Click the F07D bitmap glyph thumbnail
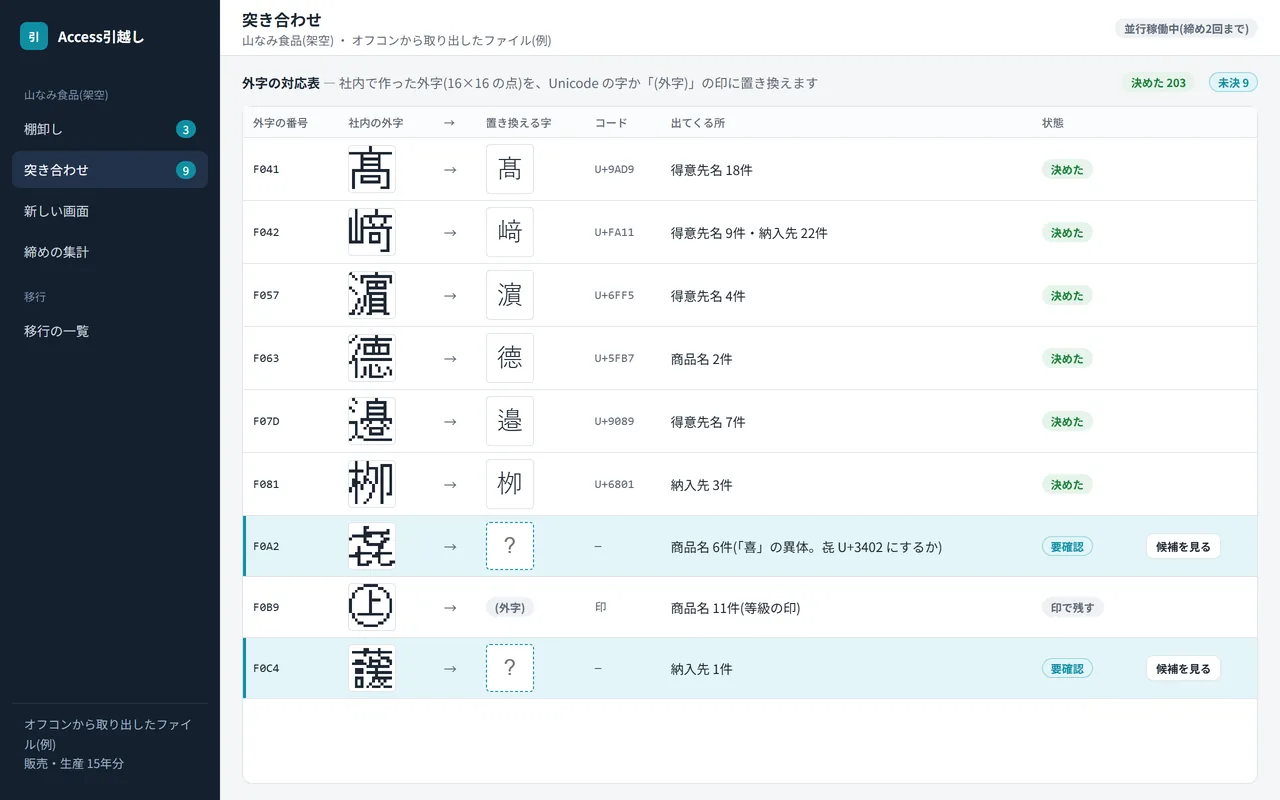The image size is (1280, 800). pyautogui.click(x=372, y=421)
